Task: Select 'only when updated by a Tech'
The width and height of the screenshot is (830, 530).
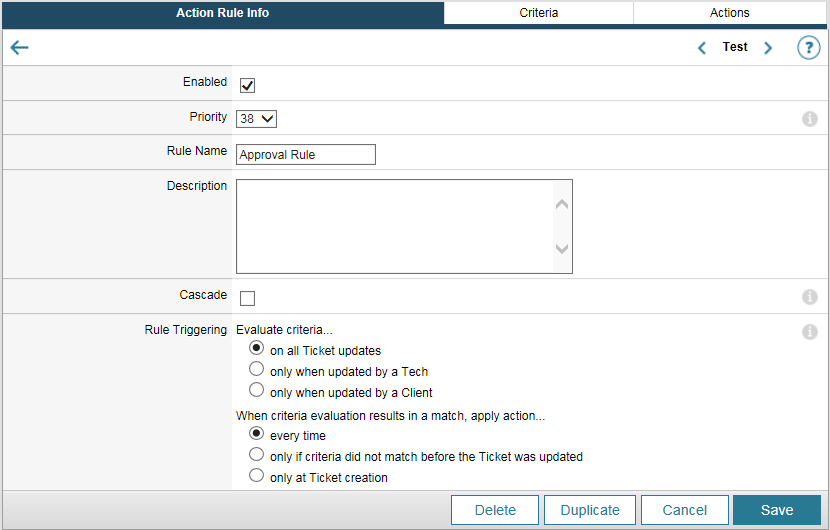Action: pyautogui.click(x=257, y=370)
